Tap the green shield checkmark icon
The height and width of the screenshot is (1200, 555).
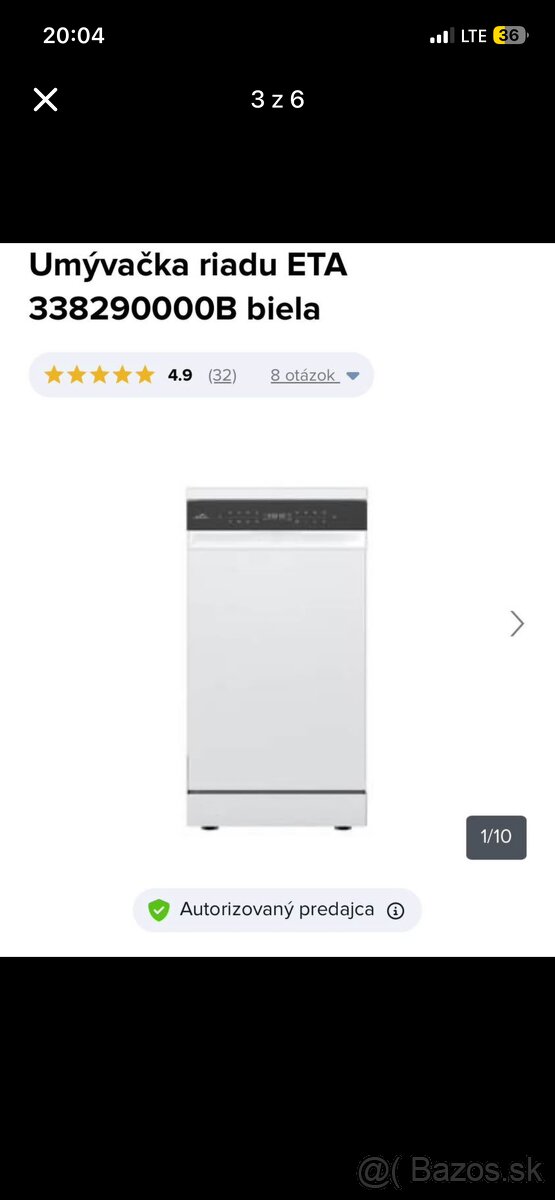pos(158,910)
